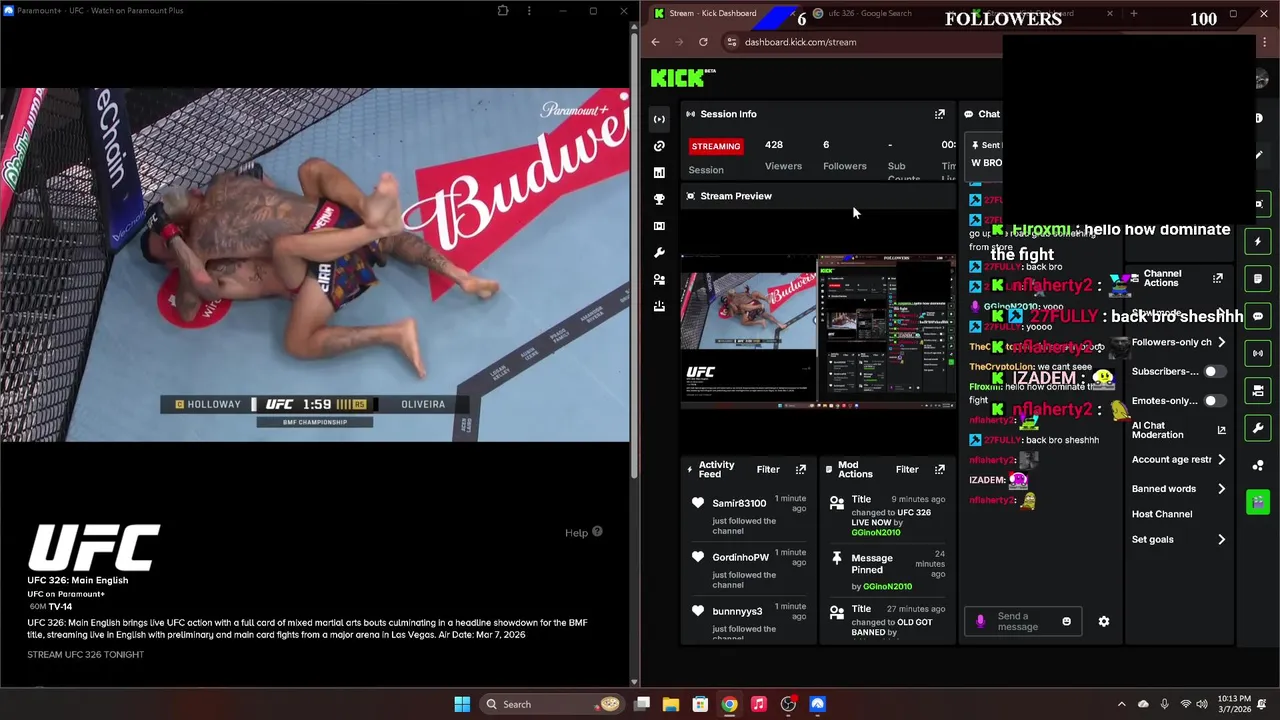Open the moderators/users icon in Kick sidebar
Viewport: 1280px width, 720px height.
(659, 280)
